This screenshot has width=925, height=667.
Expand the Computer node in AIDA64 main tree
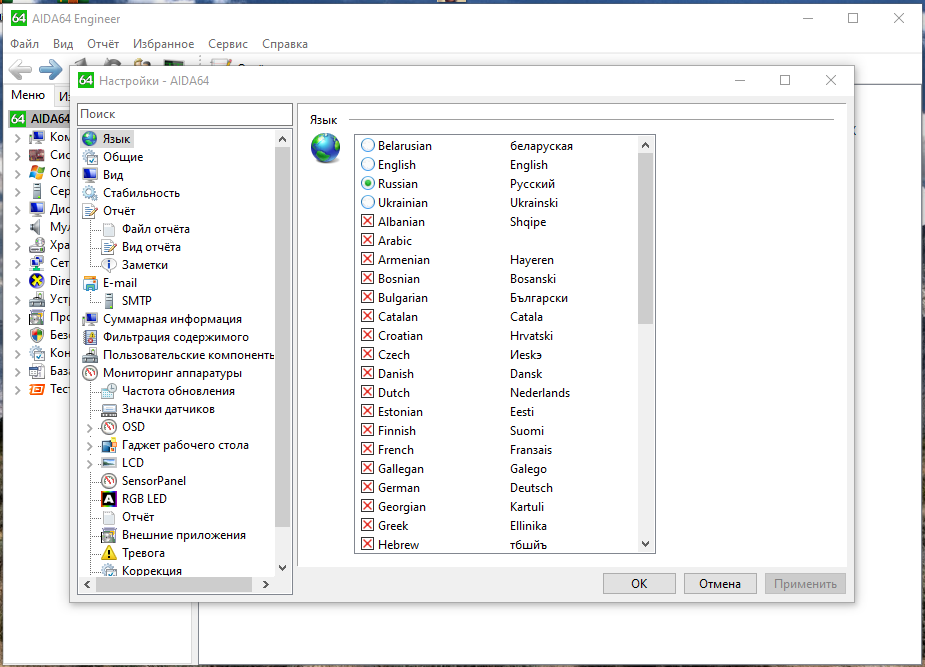click(17, 139)
